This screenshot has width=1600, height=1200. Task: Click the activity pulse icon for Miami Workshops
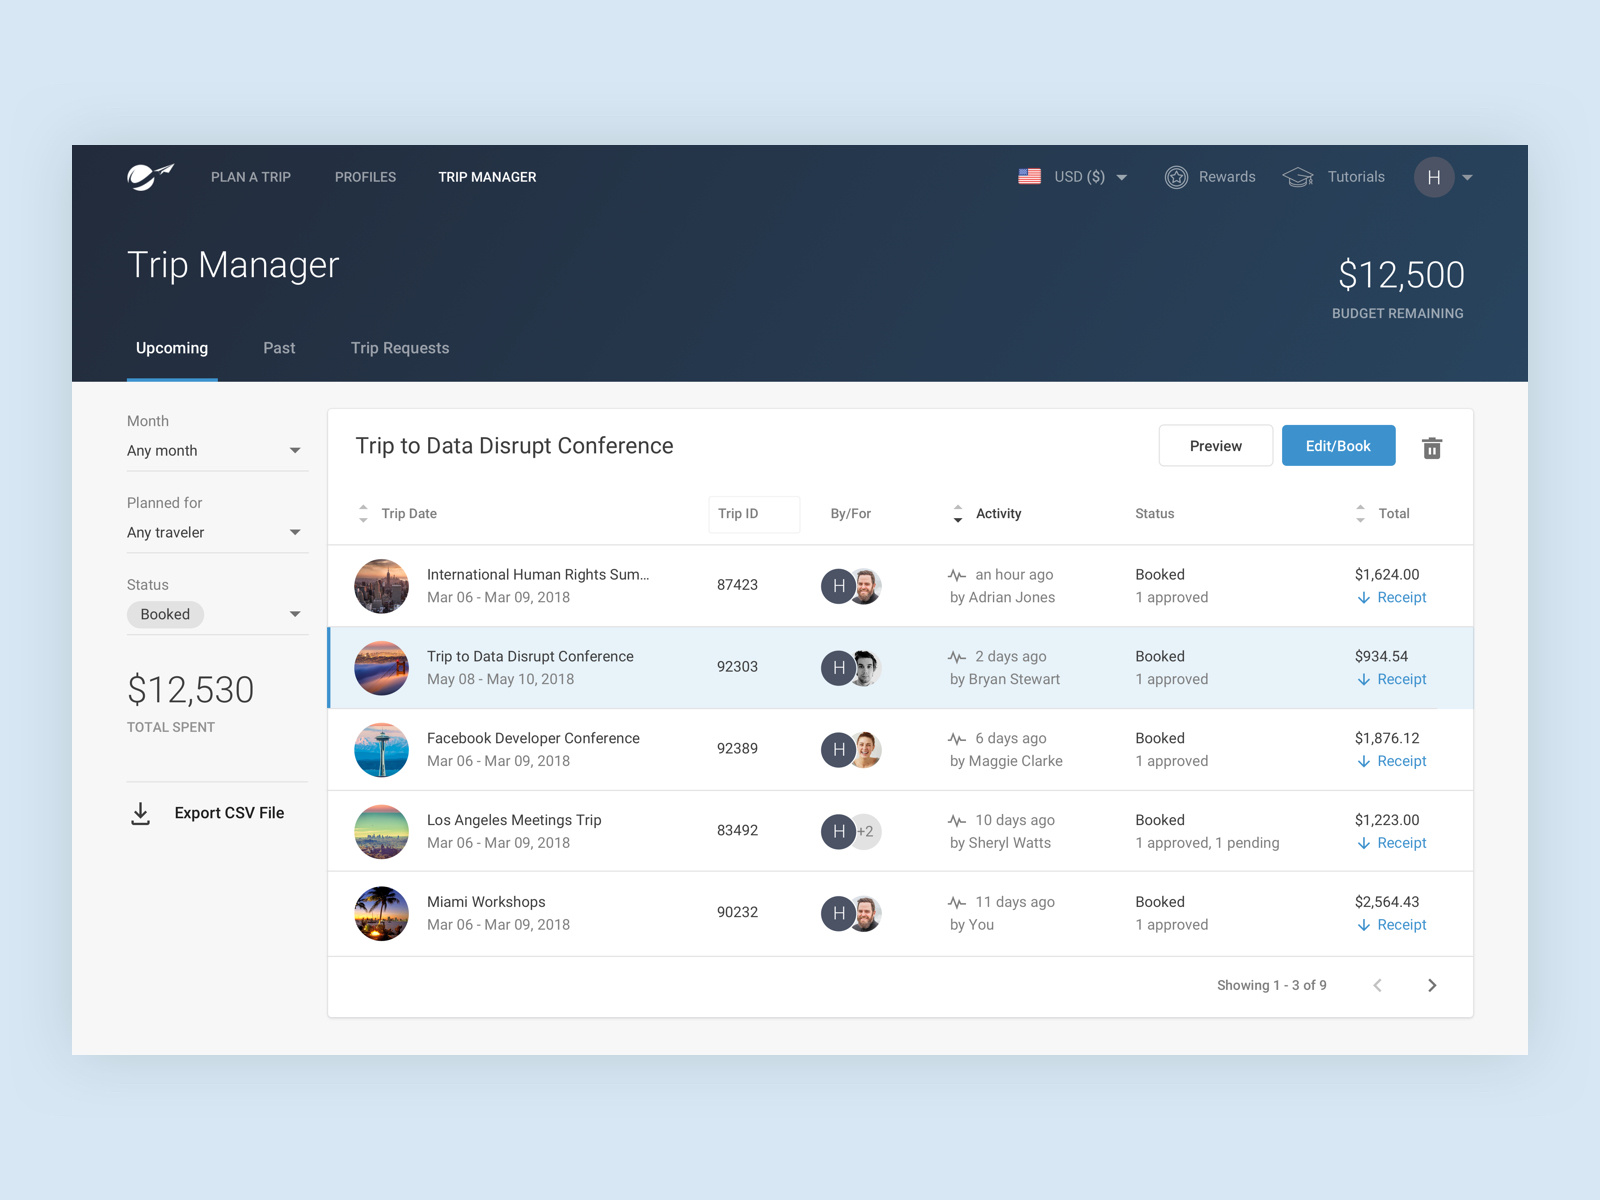(x=957, y=901)
